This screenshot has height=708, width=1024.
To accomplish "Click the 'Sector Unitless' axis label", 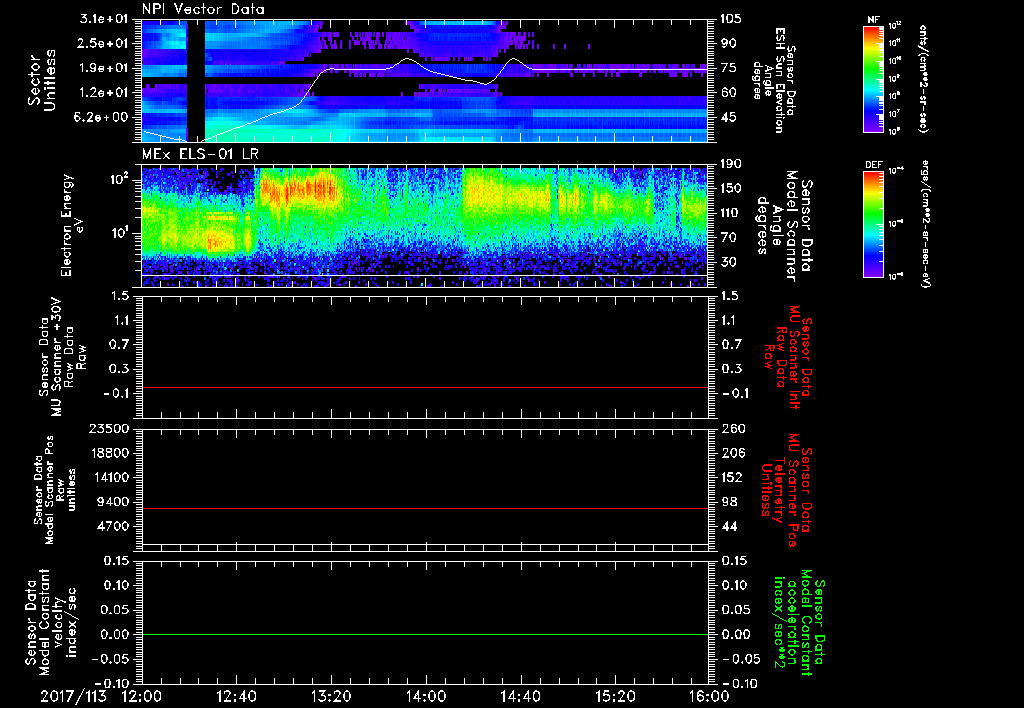I will point(42,80).
